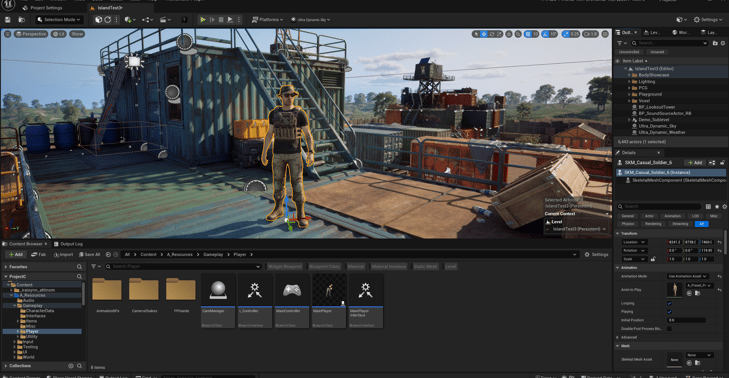Click the scale lock icon in Transform
This screenshot has width=729, height=378.
653,259
